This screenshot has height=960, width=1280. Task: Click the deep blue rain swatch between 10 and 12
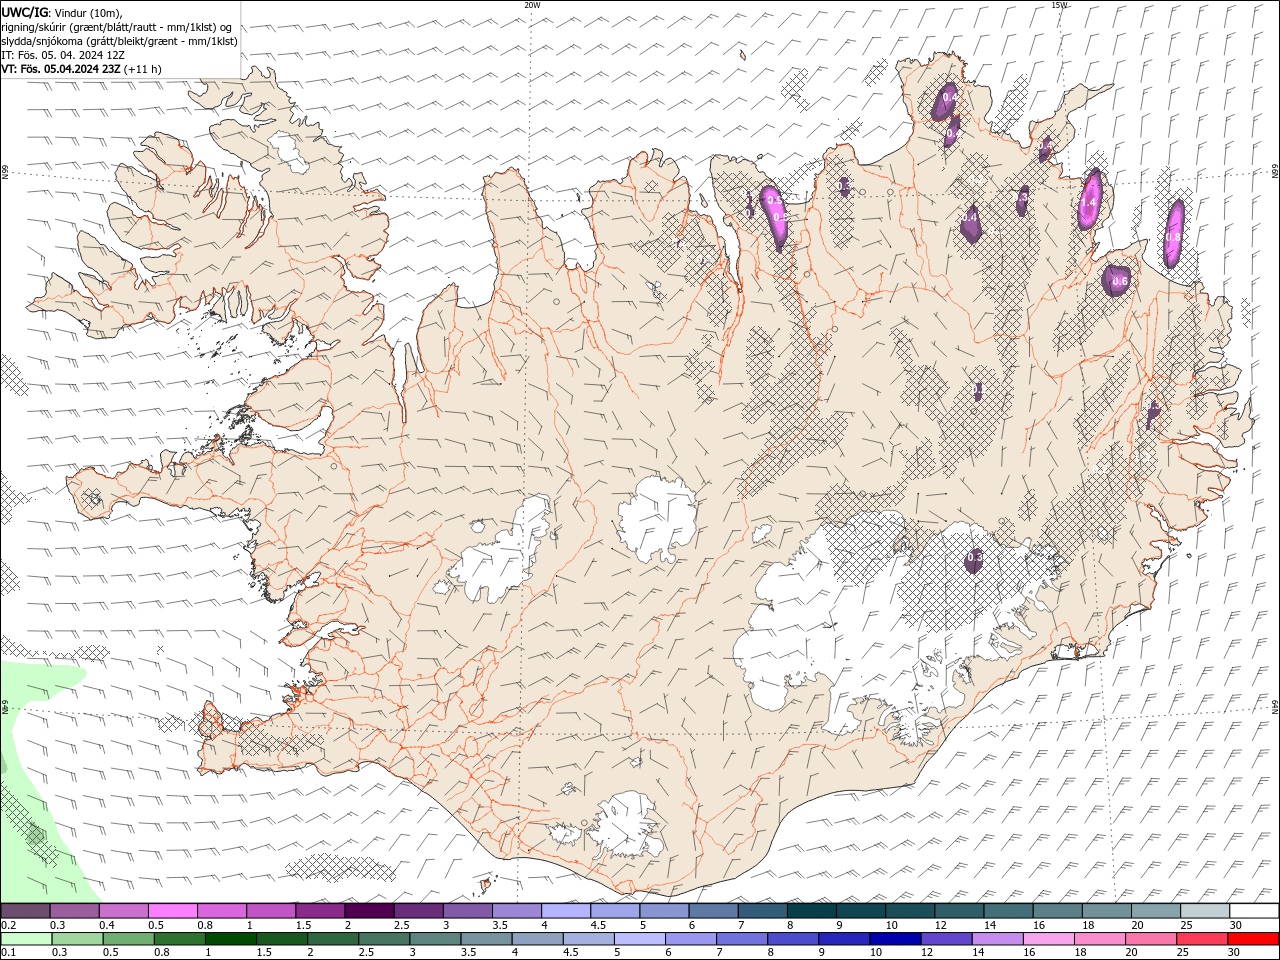coord(895,939)
